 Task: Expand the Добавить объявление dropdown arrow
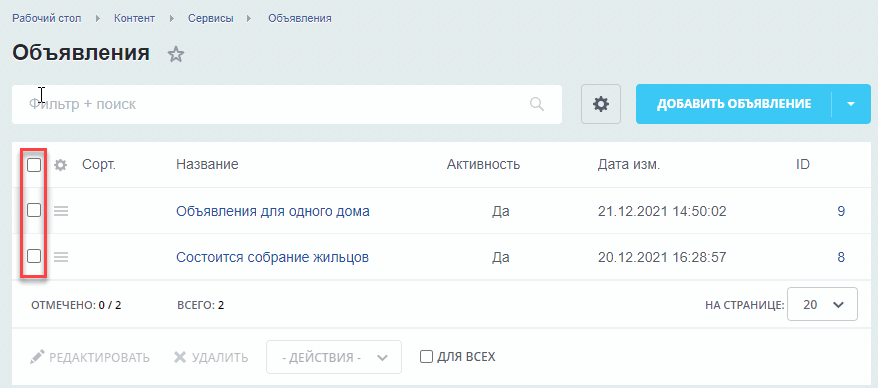click(851, 104)
